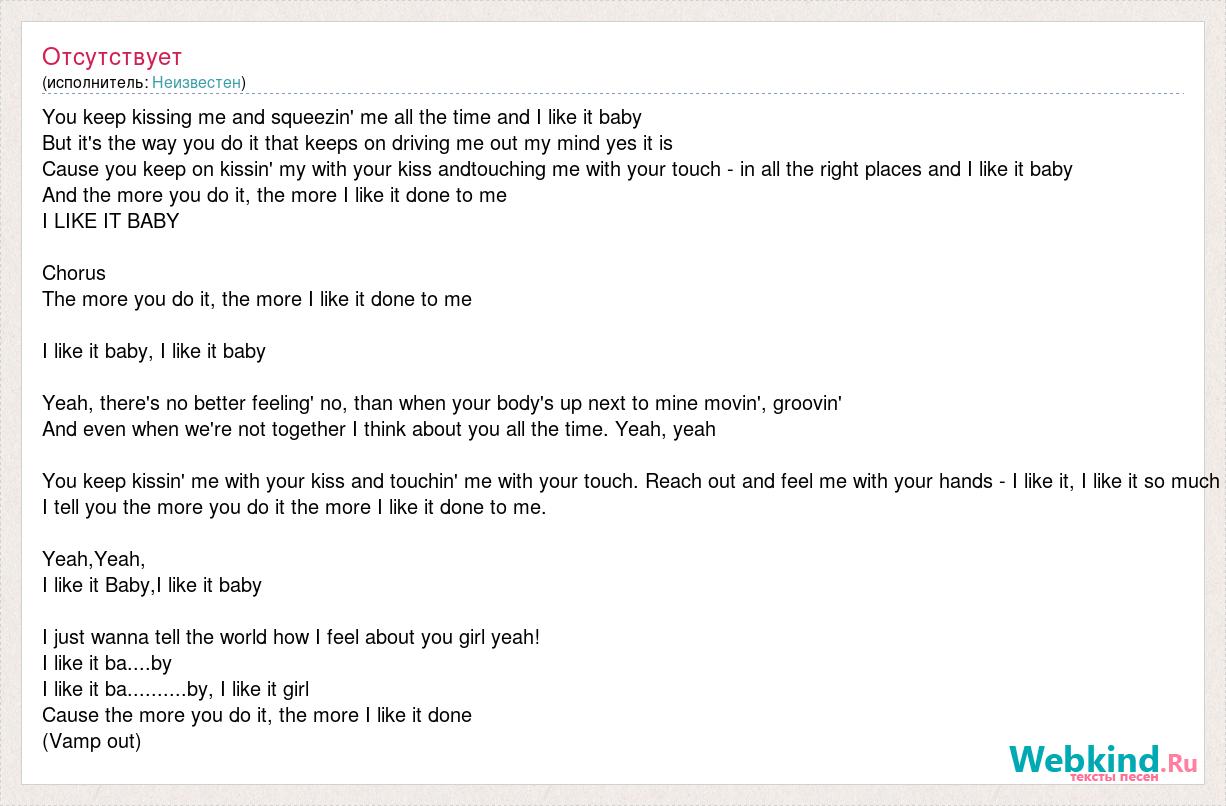Screen dimensions: 1226x806
Task: Click 'And even when we're not together' line
Action: [x=379, y=429]
